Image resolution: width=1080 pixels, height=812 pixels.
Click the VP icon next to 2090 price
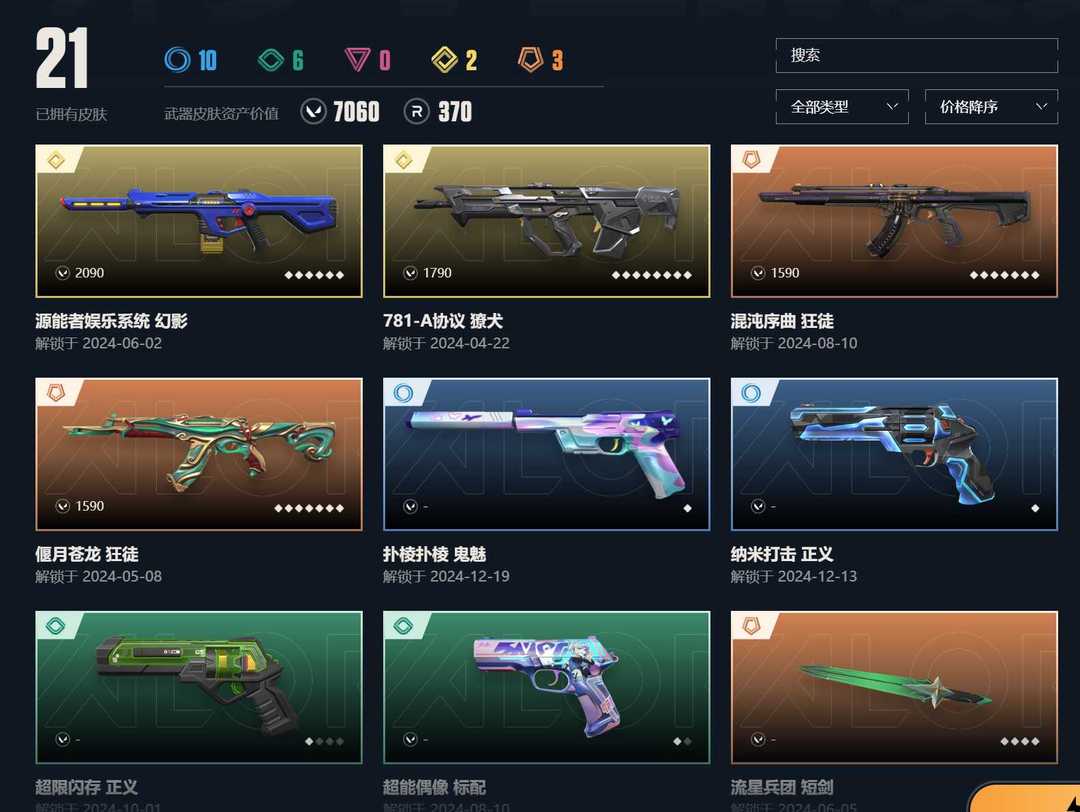63,273
